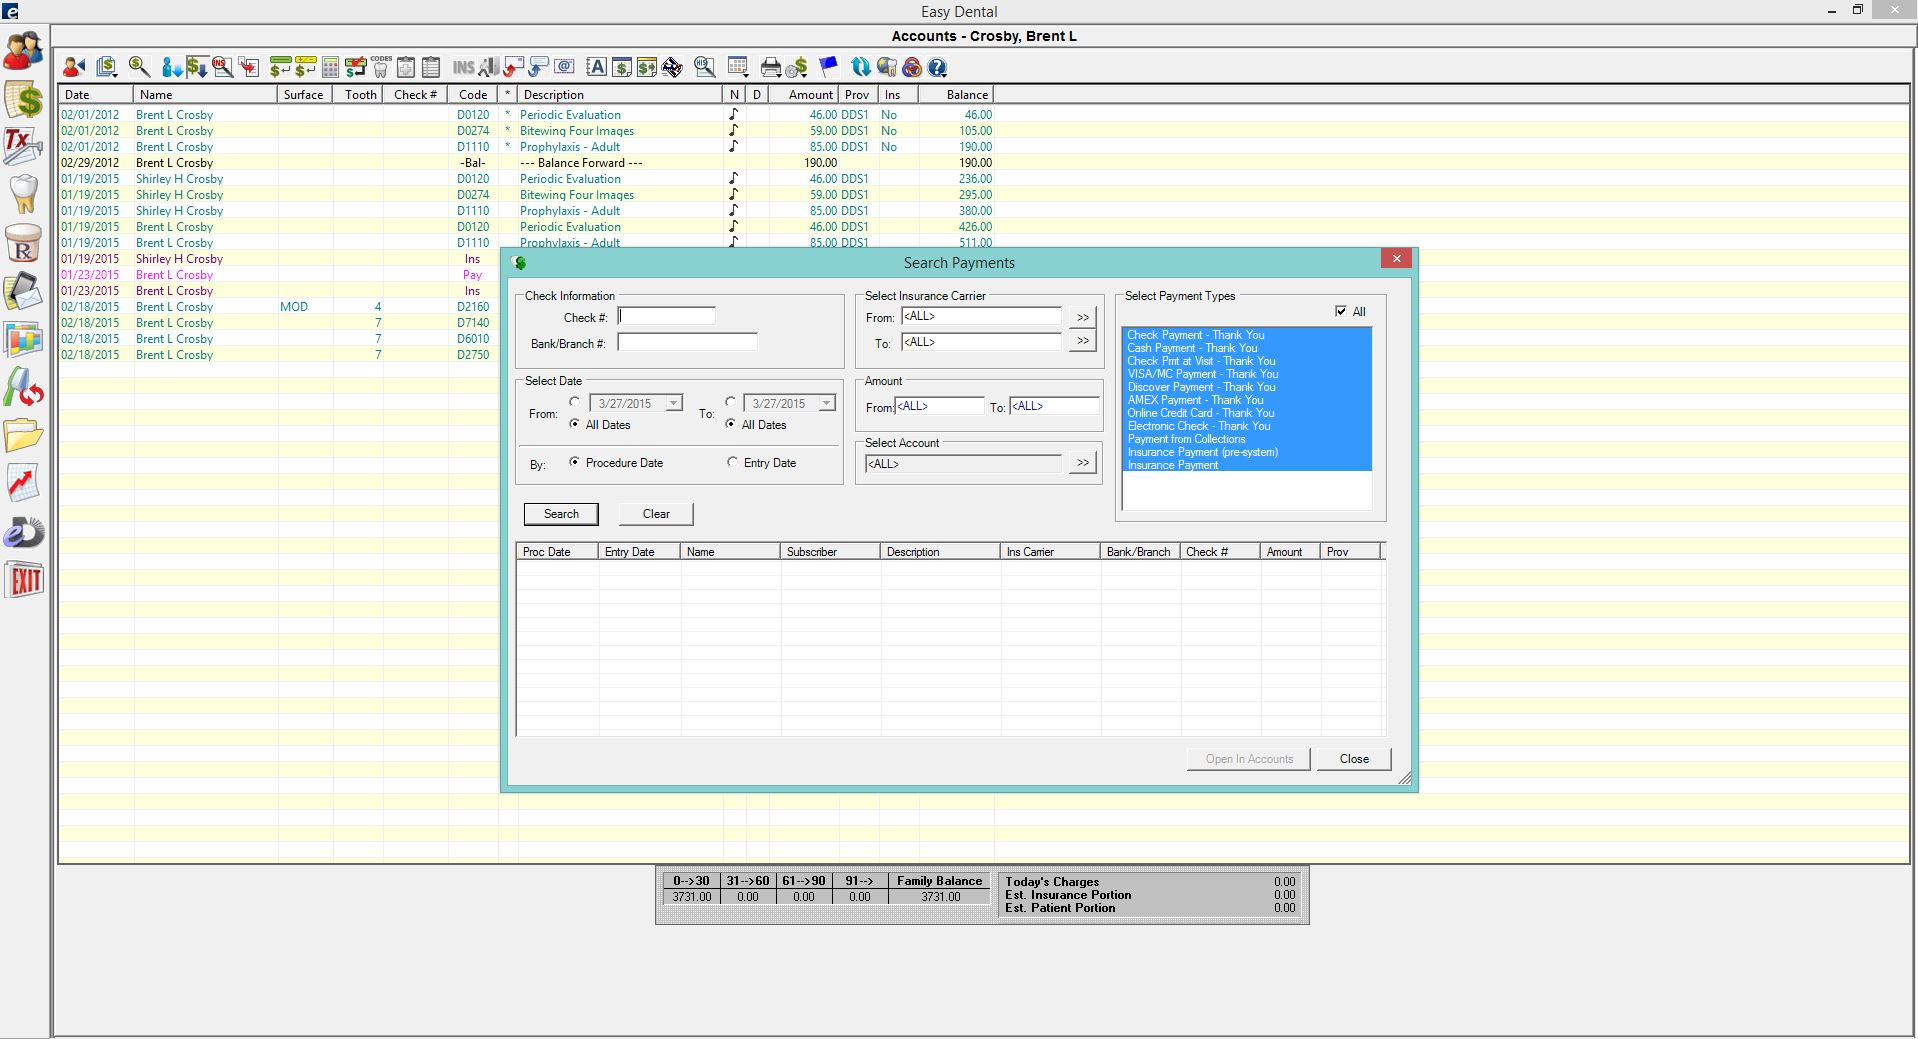
Task: Click the blue refresh arrows toolbar icon
Action: click(x=861, y=67)
